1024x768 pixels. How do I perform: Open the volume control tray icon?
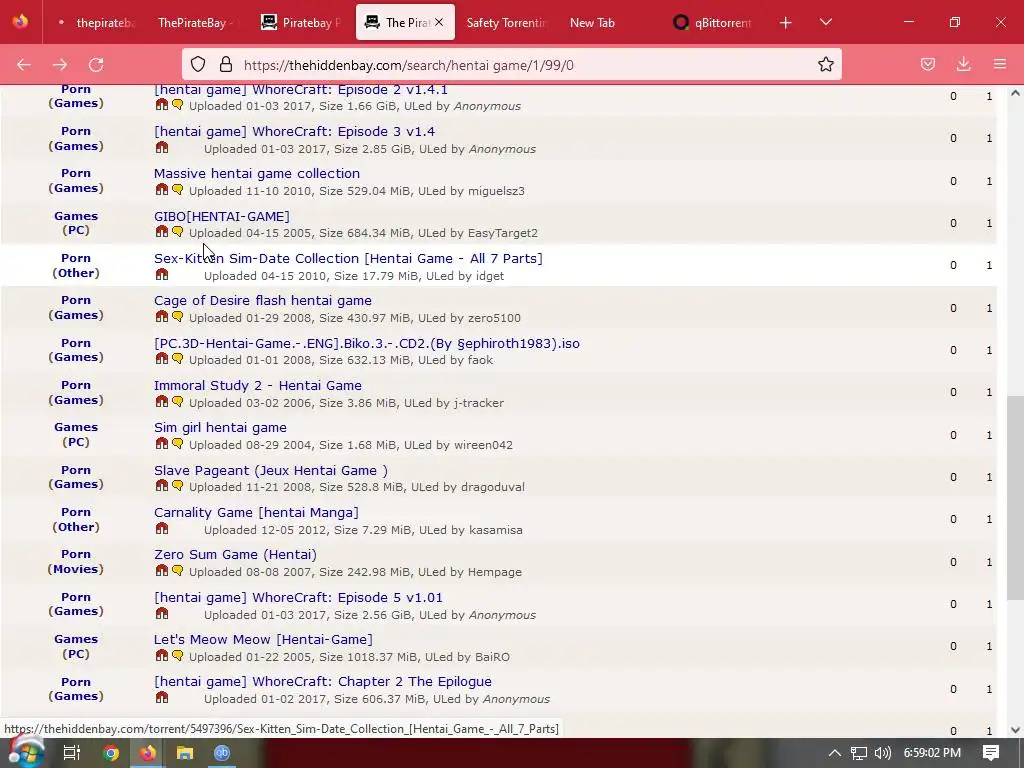coord(882,753)
